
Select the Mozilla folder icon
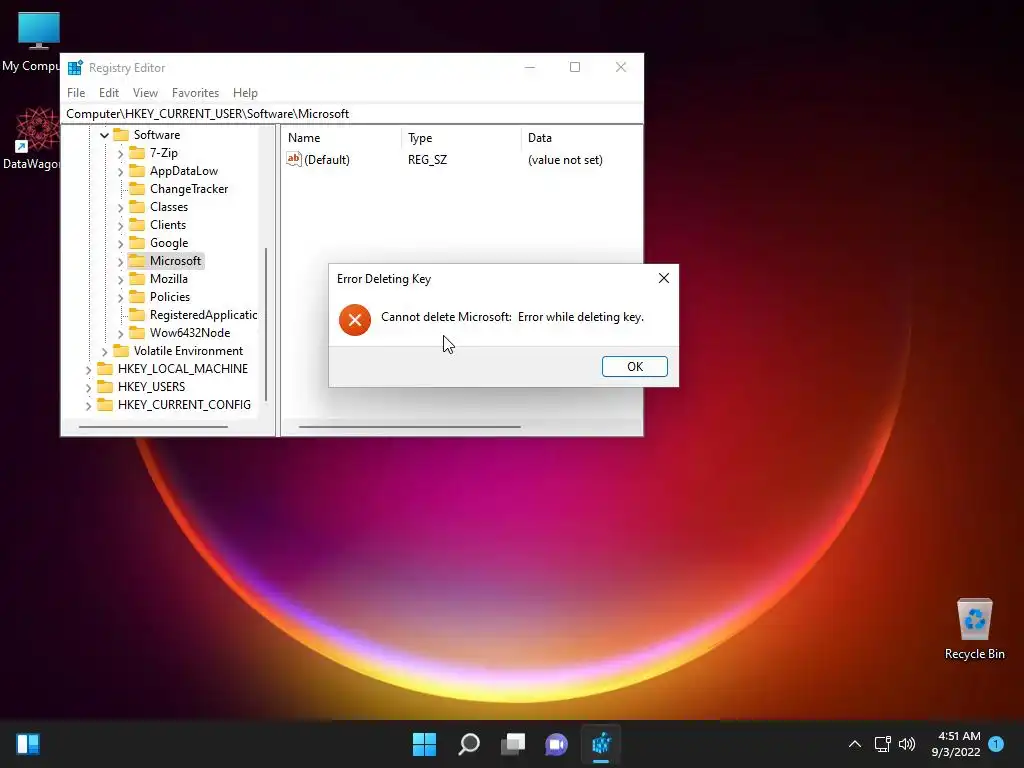pos(137,279)
